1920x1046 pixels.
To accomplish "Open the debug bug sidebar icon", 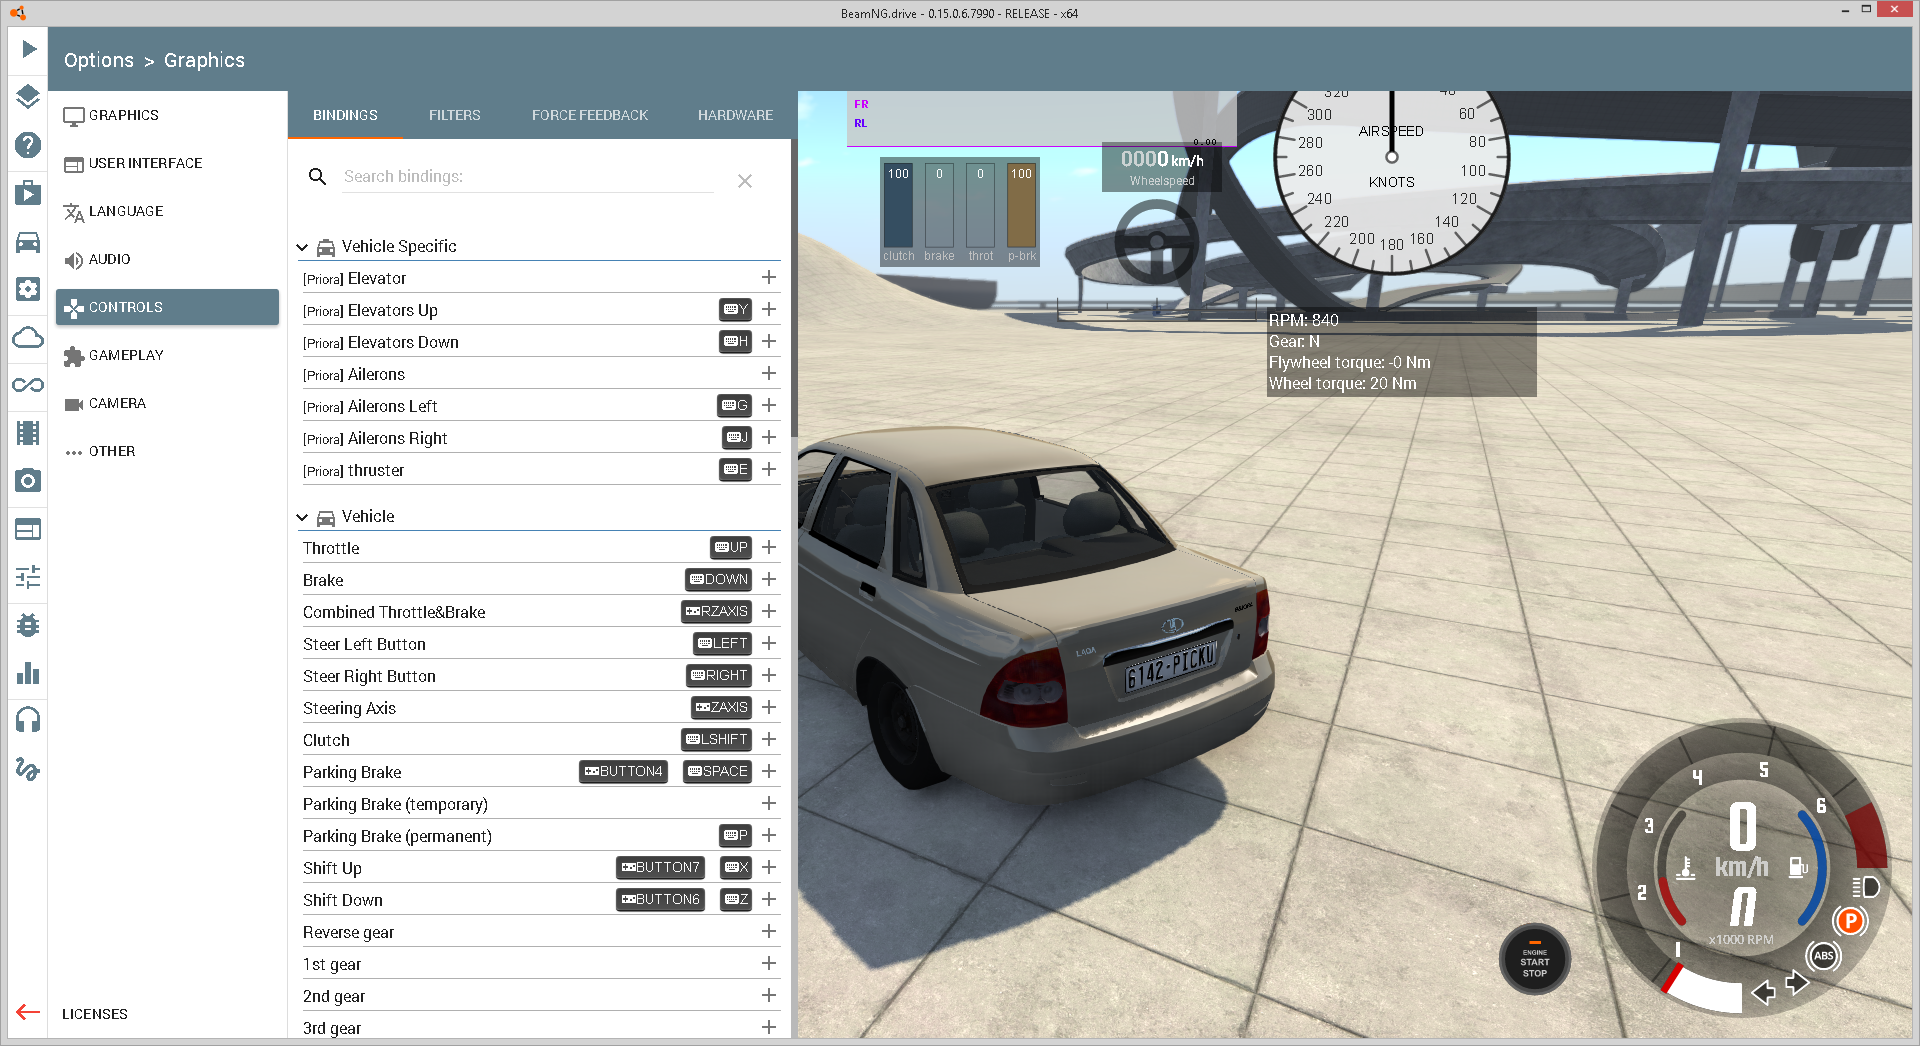I will tap(28, 625).
